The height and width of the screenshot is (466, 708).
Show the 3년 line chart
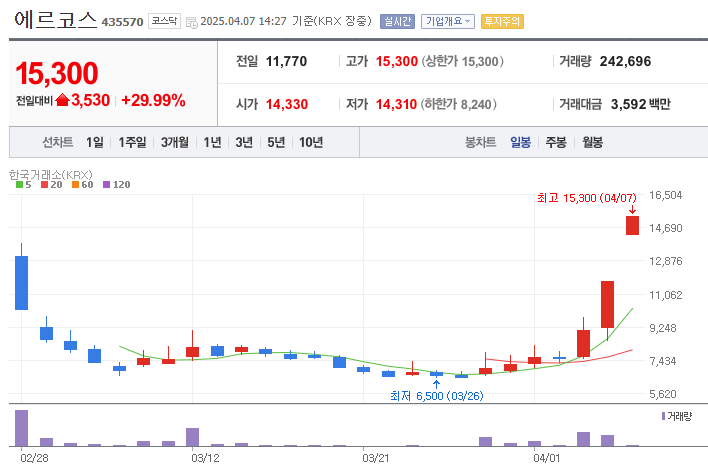(x=244, y=143)
